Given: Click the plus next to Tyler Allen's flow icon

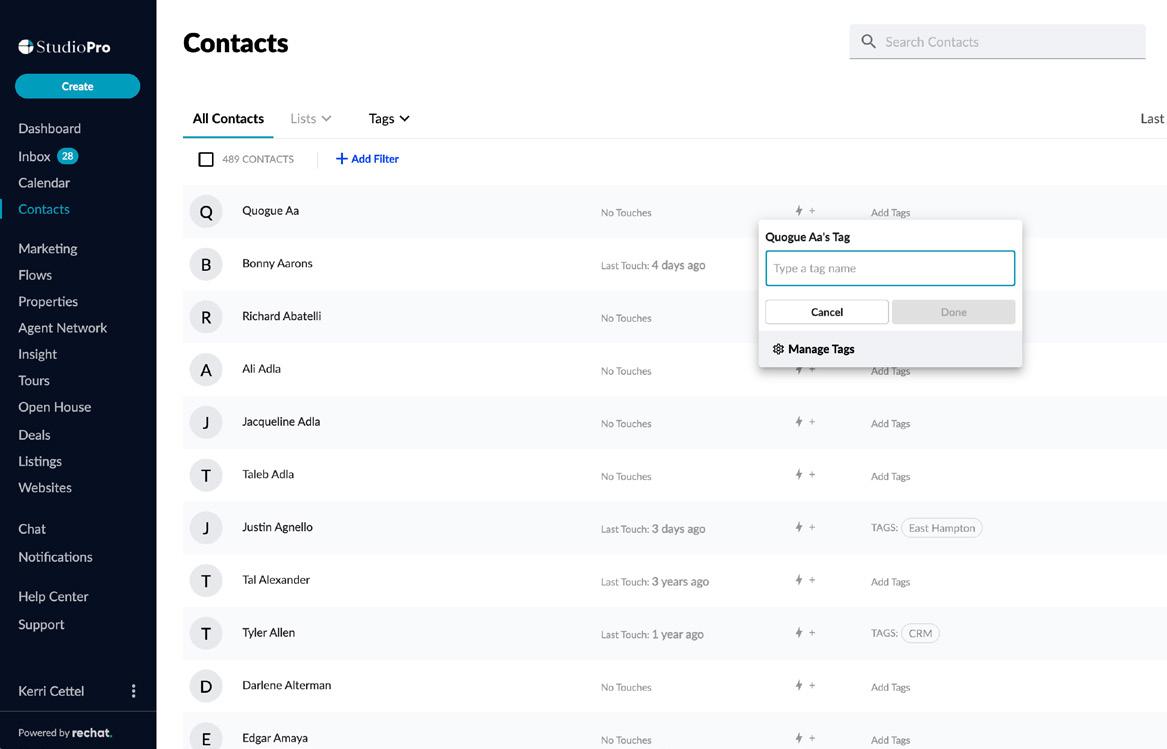Looking at the screenshot, I should point(812,633).
